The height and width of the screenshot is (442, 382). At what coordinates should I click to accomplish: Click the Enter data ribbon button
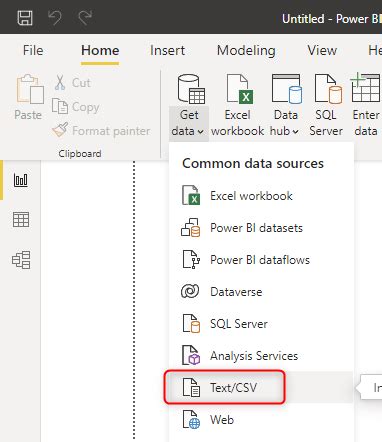pyautogui.click(x=366, y=105)
